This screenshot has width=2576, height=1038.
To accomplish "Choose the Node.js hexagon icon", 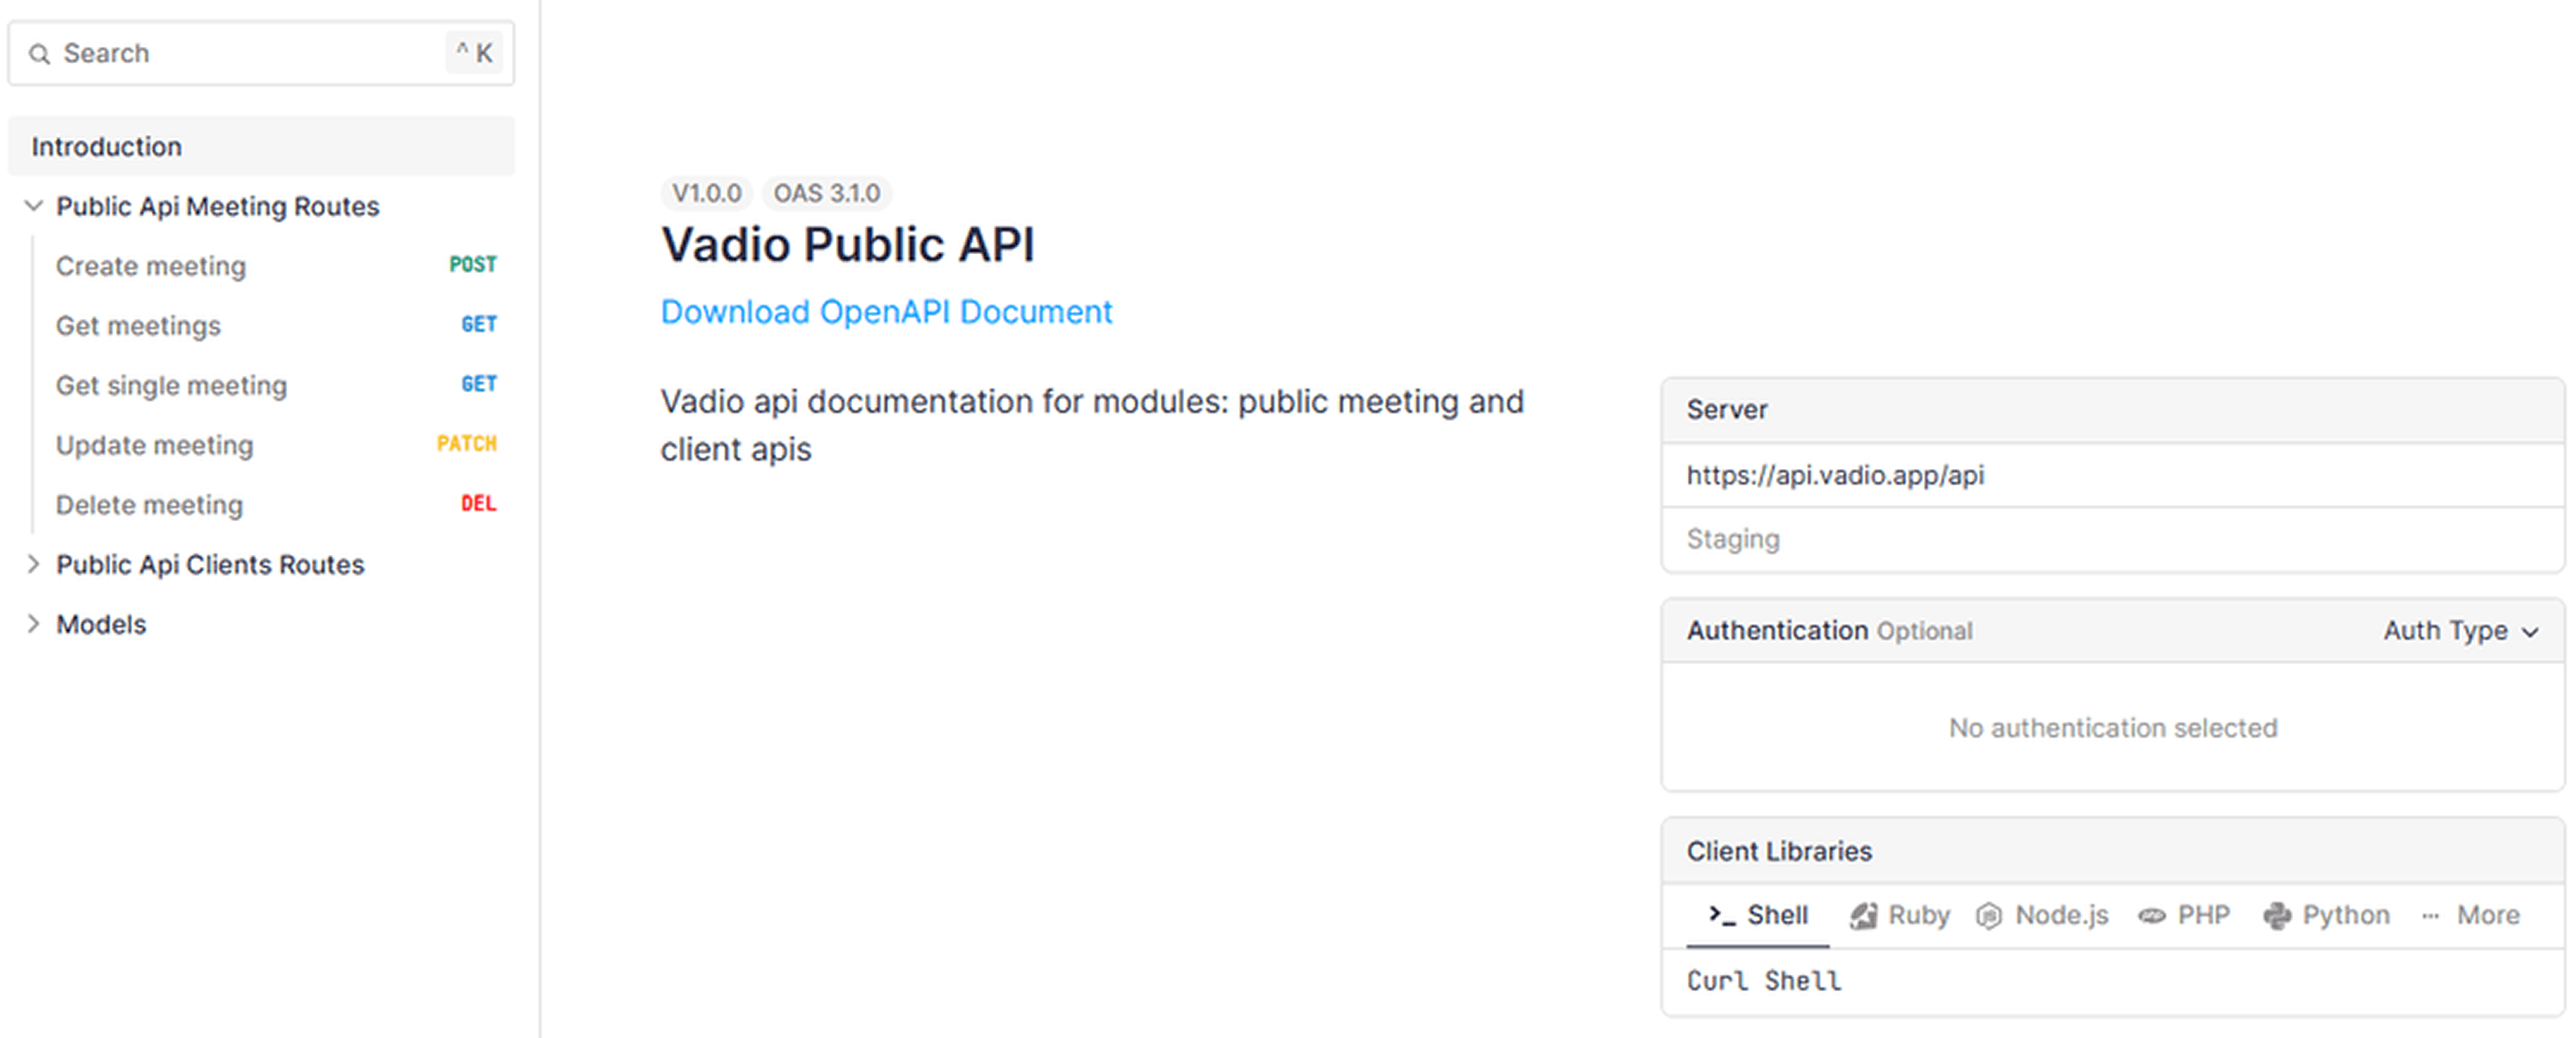I will pos(1988,916).
